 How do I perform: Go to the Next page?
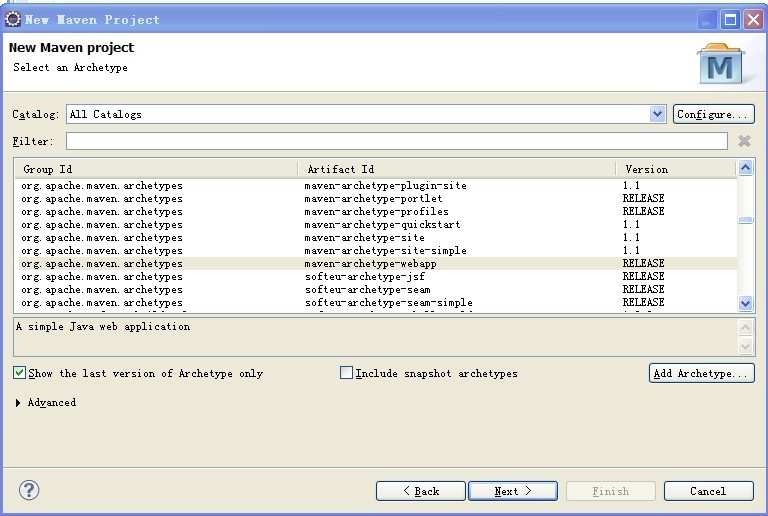point(513,491)
